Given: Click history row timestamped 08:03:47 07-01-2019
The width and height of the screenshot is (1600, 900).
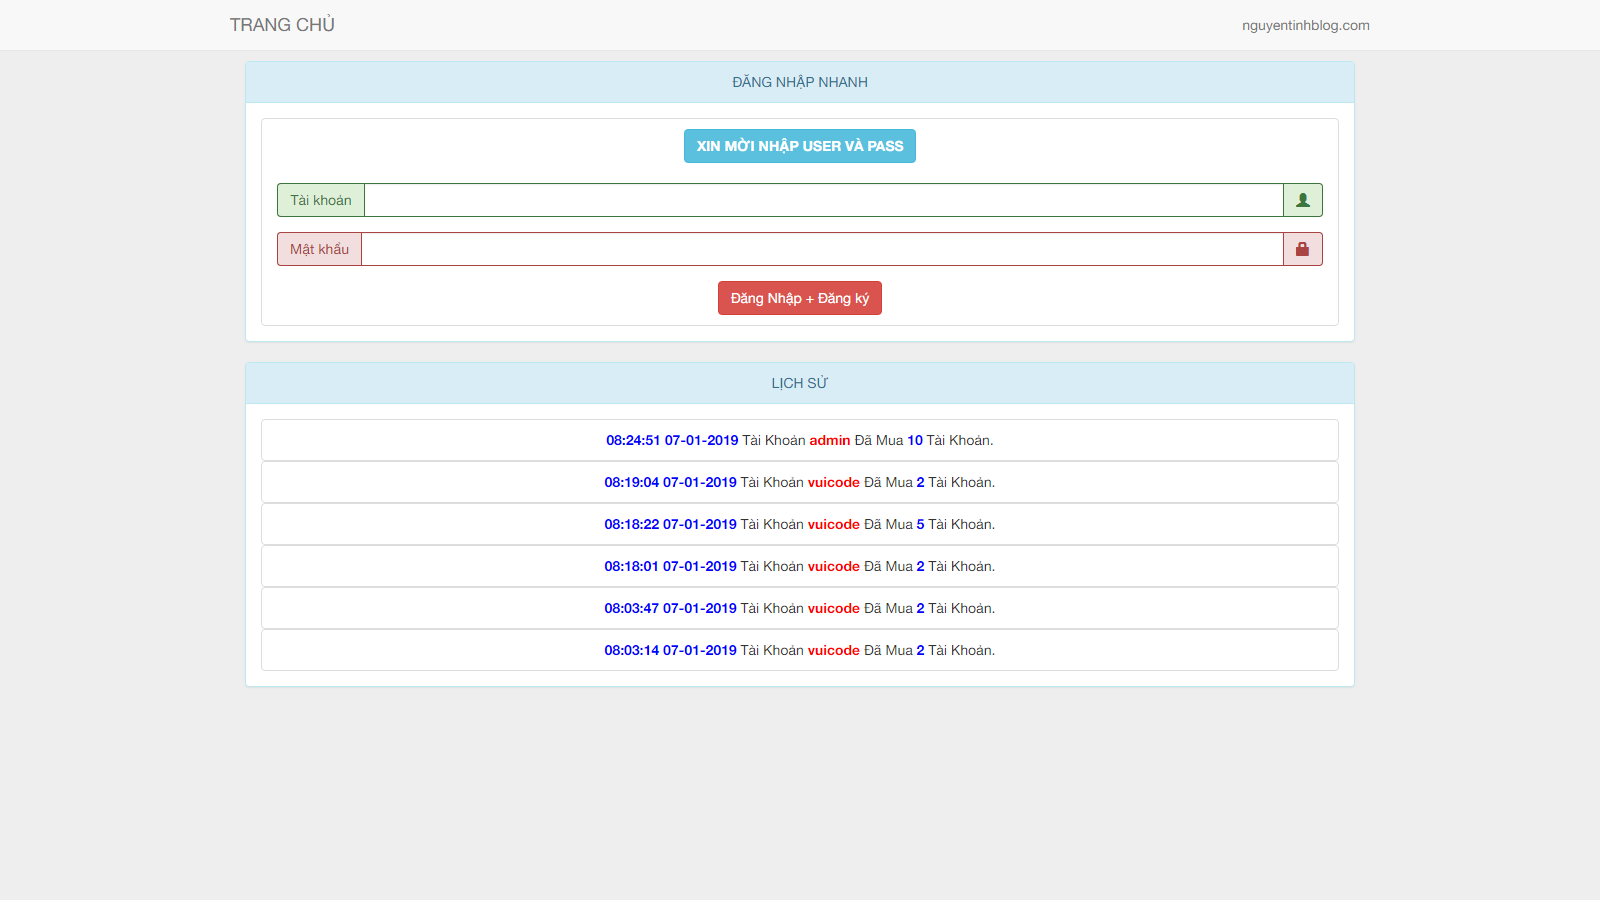Looking at the screenshot, I should (800, 608).
